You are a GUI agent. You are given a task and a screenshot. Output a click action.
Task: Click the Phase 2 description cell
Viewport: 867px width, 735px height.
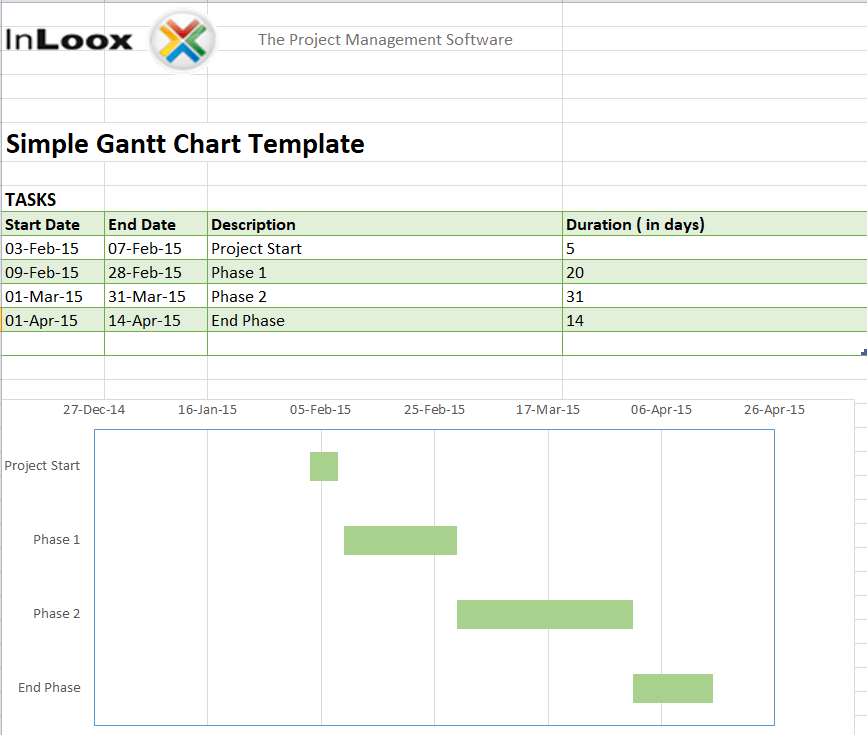tap(239, 296)
